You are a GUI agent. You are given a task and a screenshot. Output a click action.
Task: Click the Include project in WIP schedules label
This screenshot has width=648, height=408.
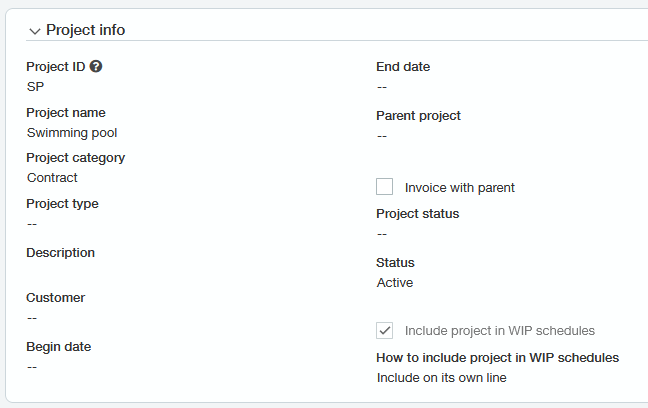(x=500, y=331)
